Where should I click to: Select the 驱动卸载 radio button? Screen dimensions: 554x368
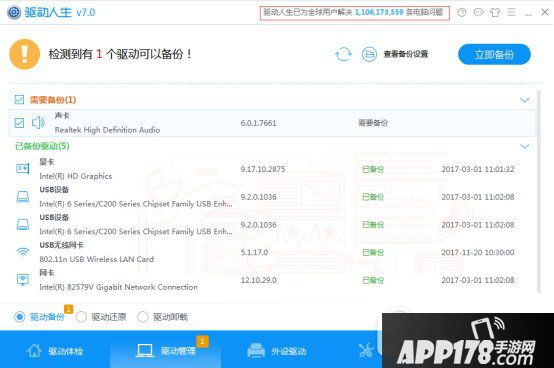143,317
